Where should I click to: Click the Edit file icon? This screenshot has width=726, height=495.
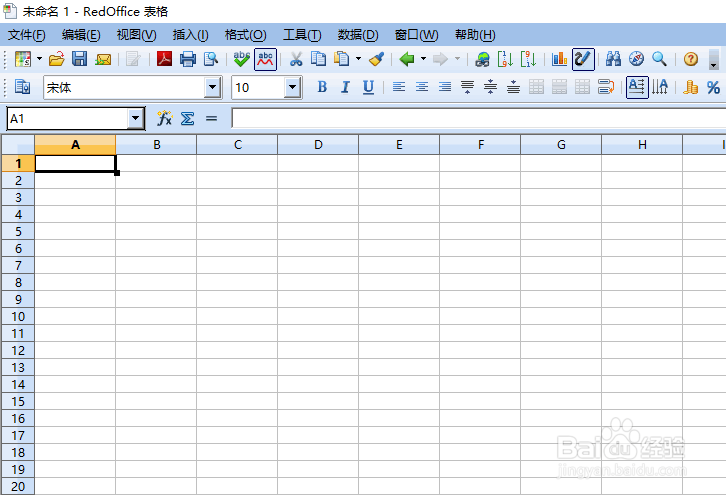(133, 59)
